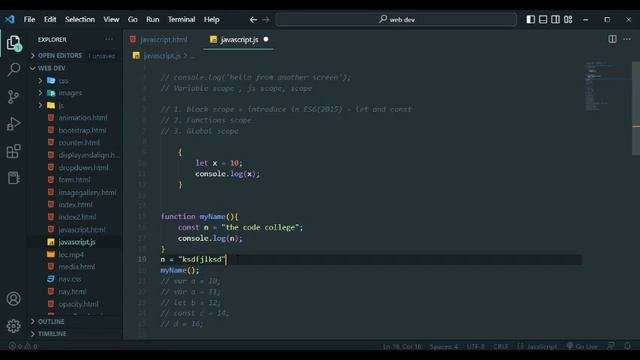This screenshot has height=360, width=640.
Task: Click the unsaved dot on javascript.js tab
Action: (266, 39)
